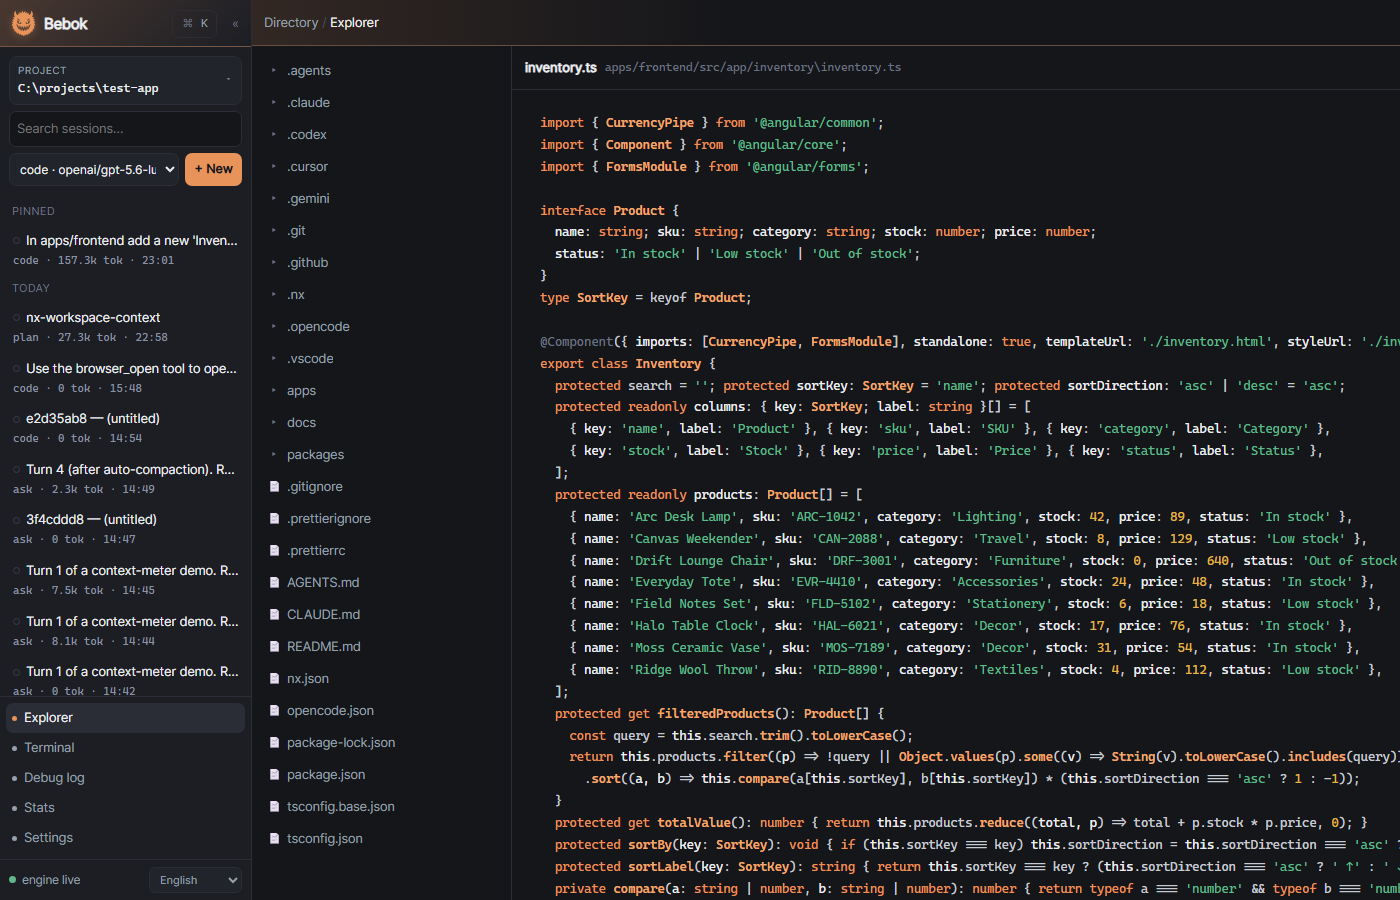
Task: Click the Explorer breadcrumb in the header
Action: (x=354, y=23)
